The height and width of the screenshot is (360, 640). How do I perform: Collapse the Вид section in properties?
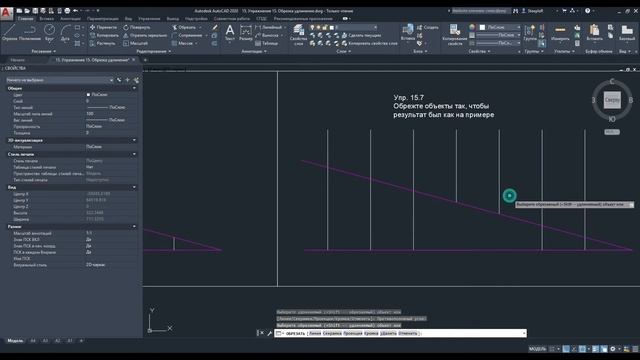[x=134, y=187]
